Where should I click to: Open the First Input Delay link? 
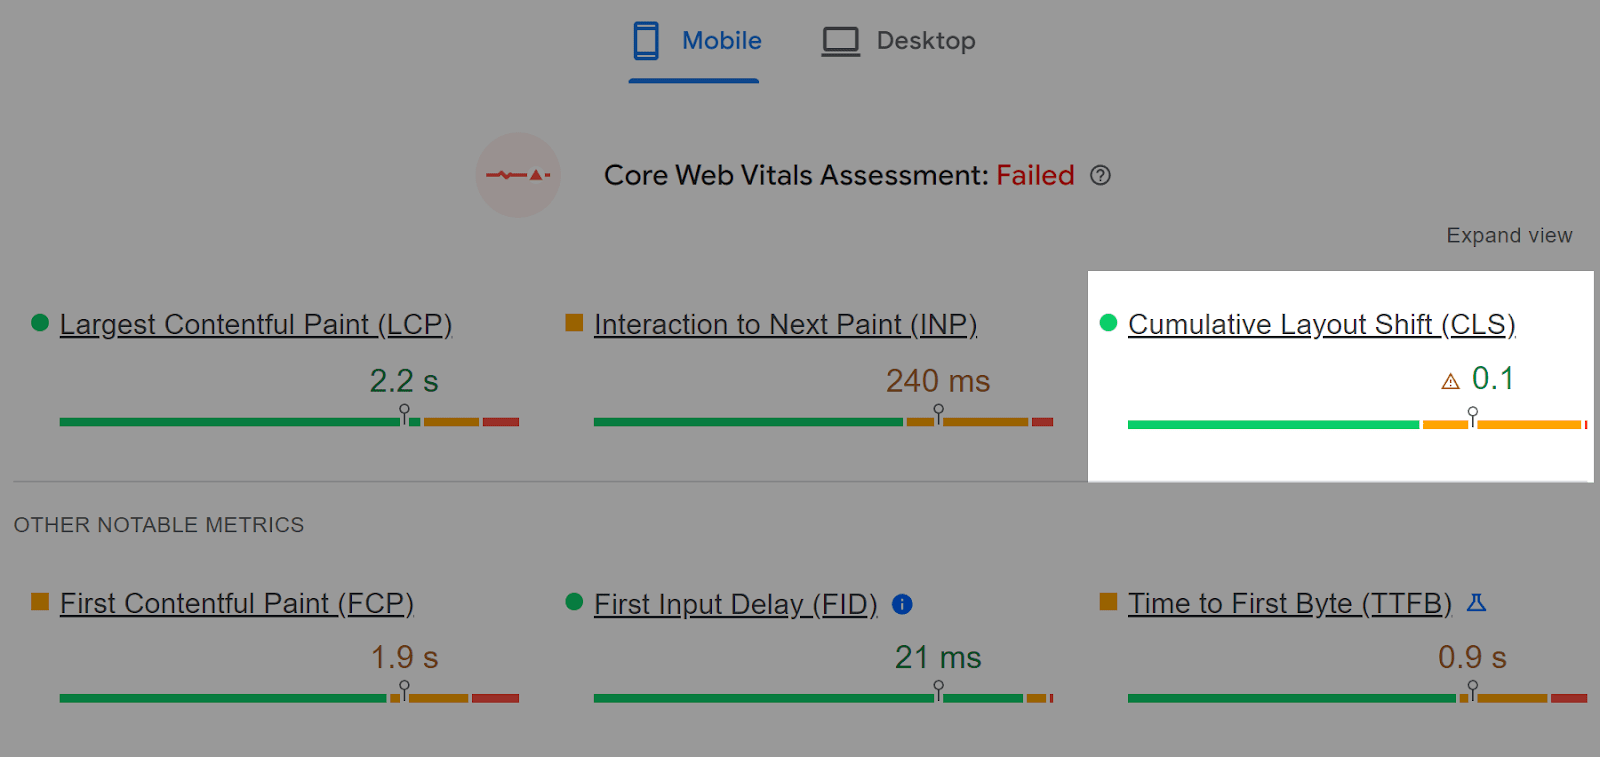tap(735, 604)
